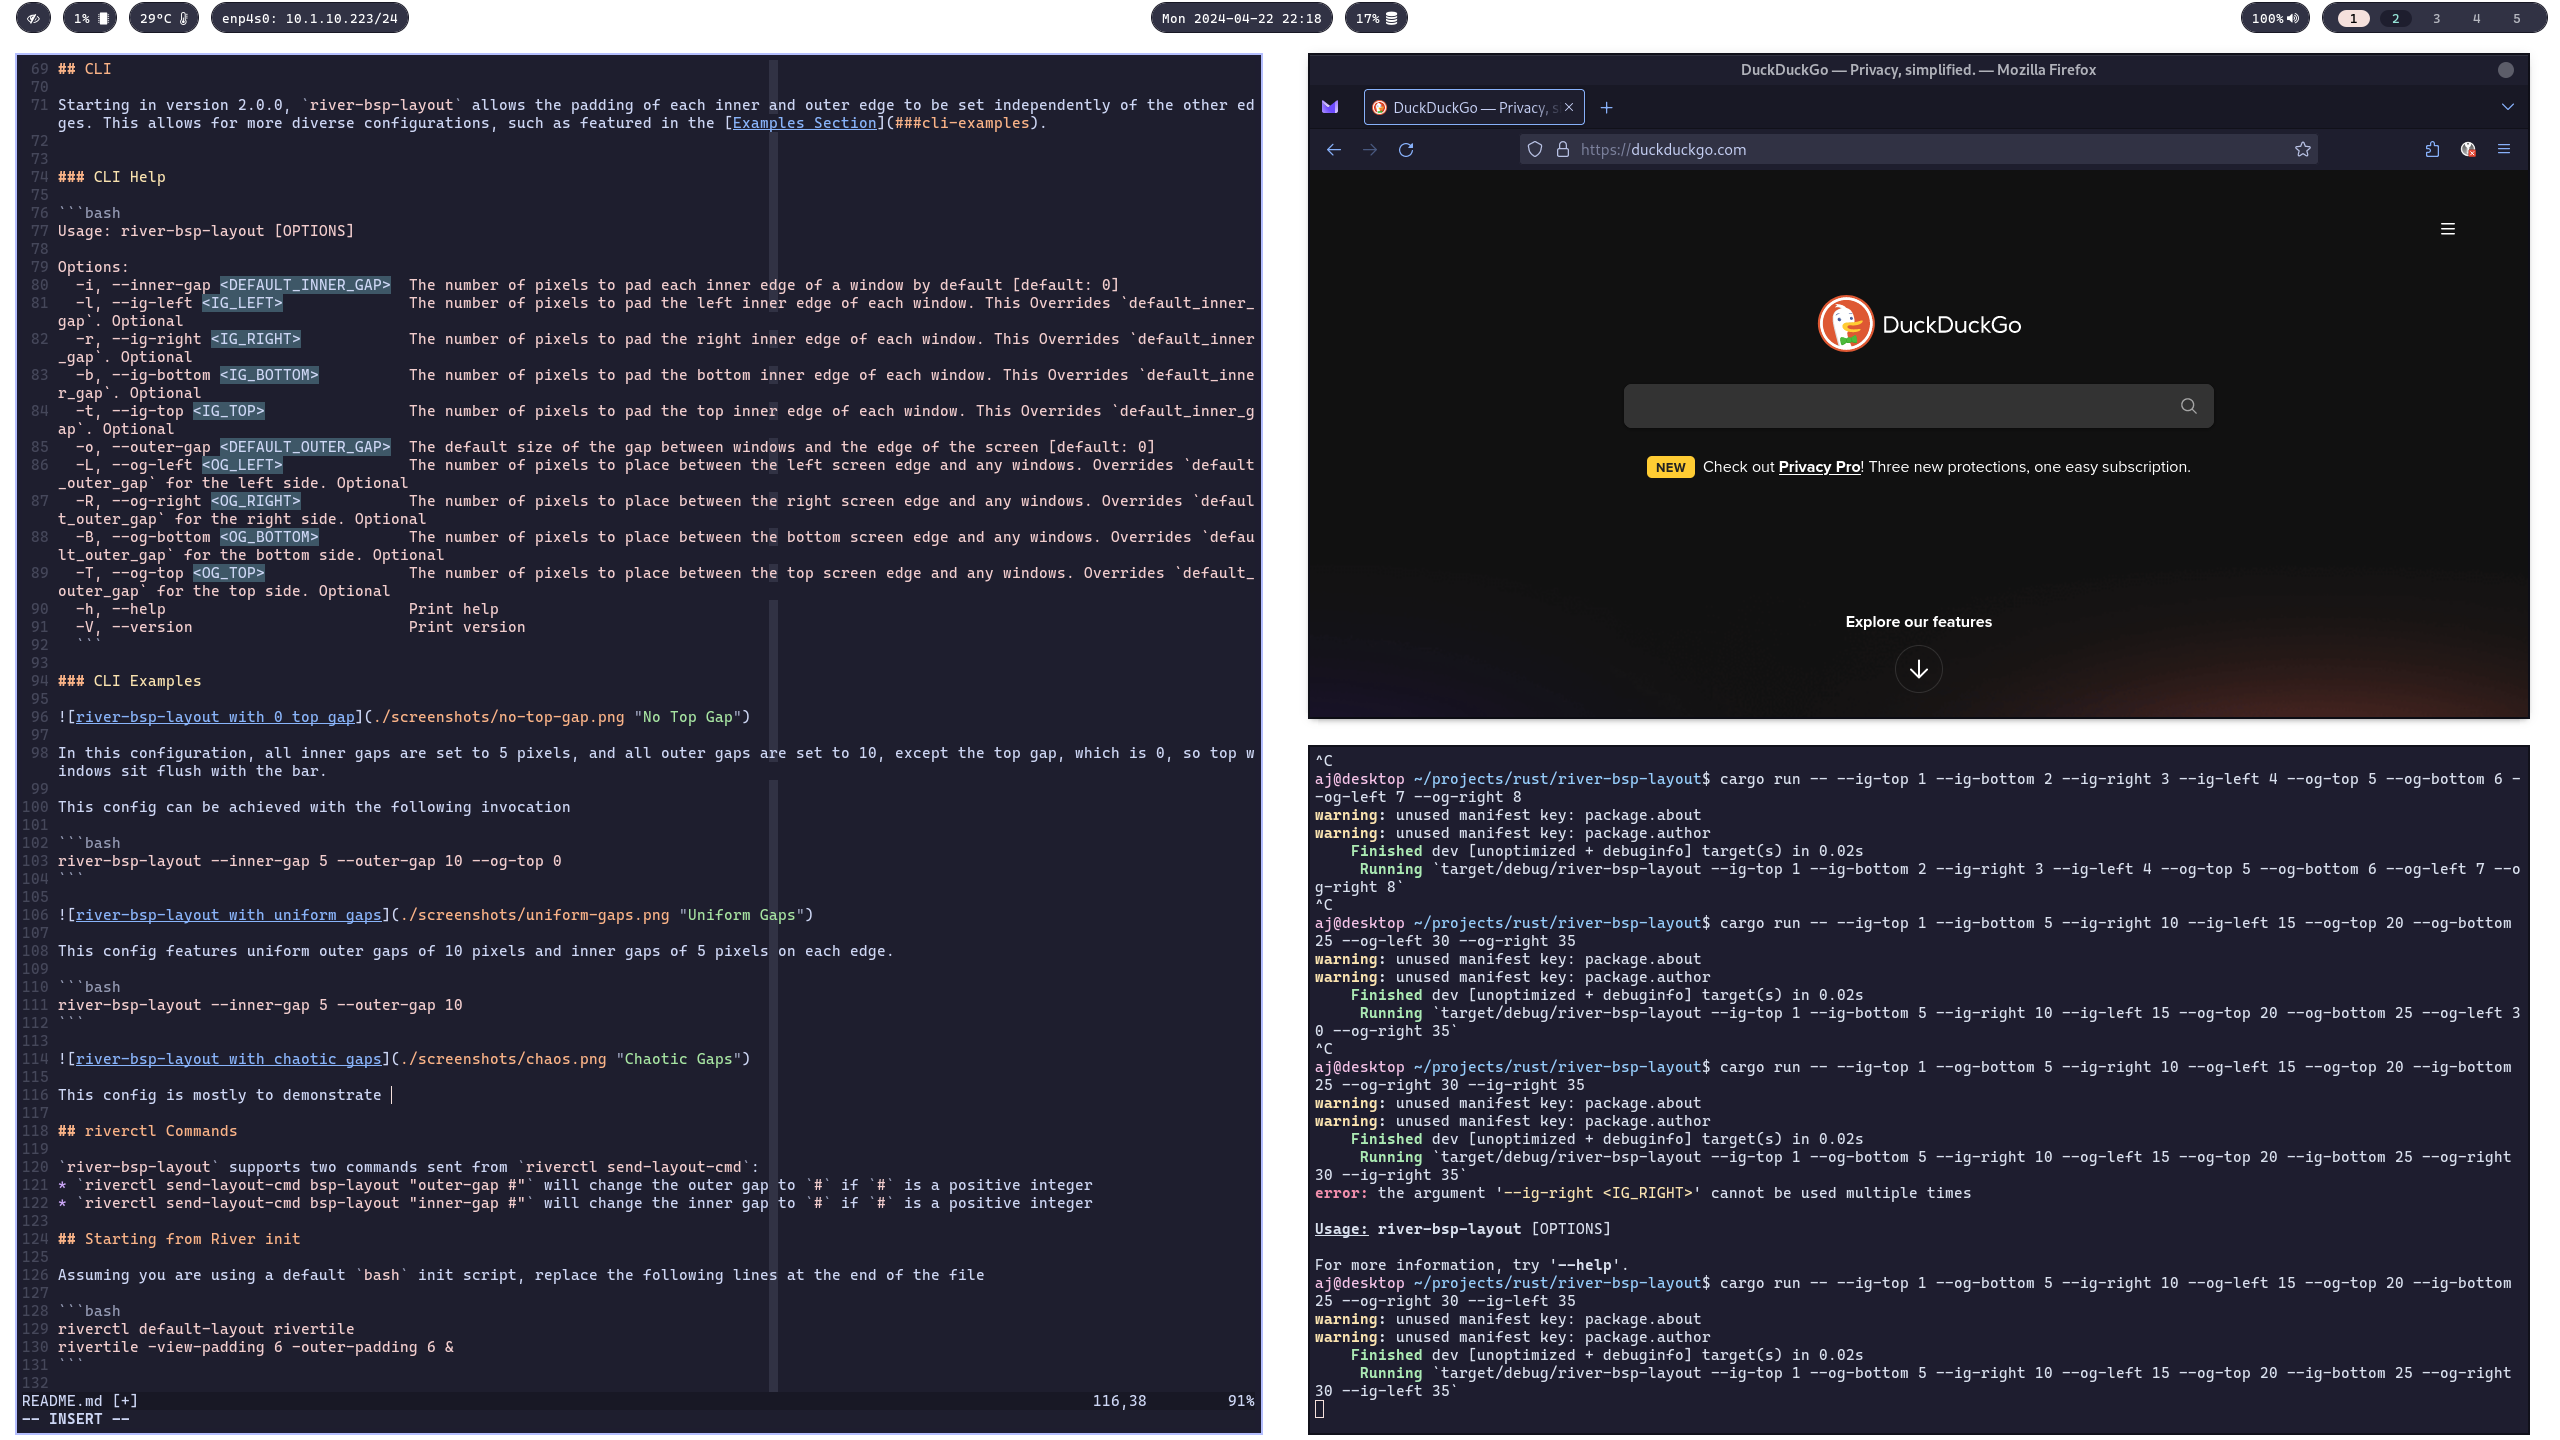
Task: Click the battery status icon in taskbar
Action: pos(1377,18)
